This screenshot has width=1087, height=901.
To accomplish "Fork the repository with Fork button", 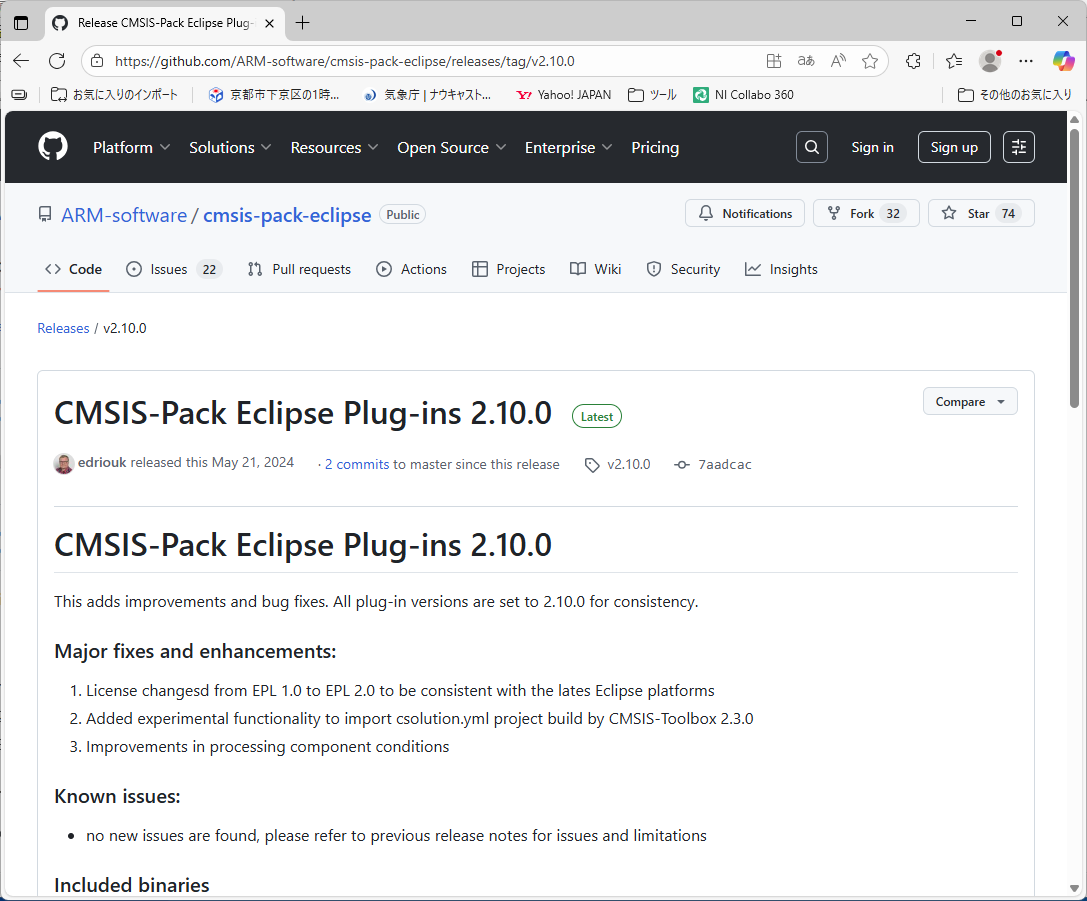I will [866, 213].
